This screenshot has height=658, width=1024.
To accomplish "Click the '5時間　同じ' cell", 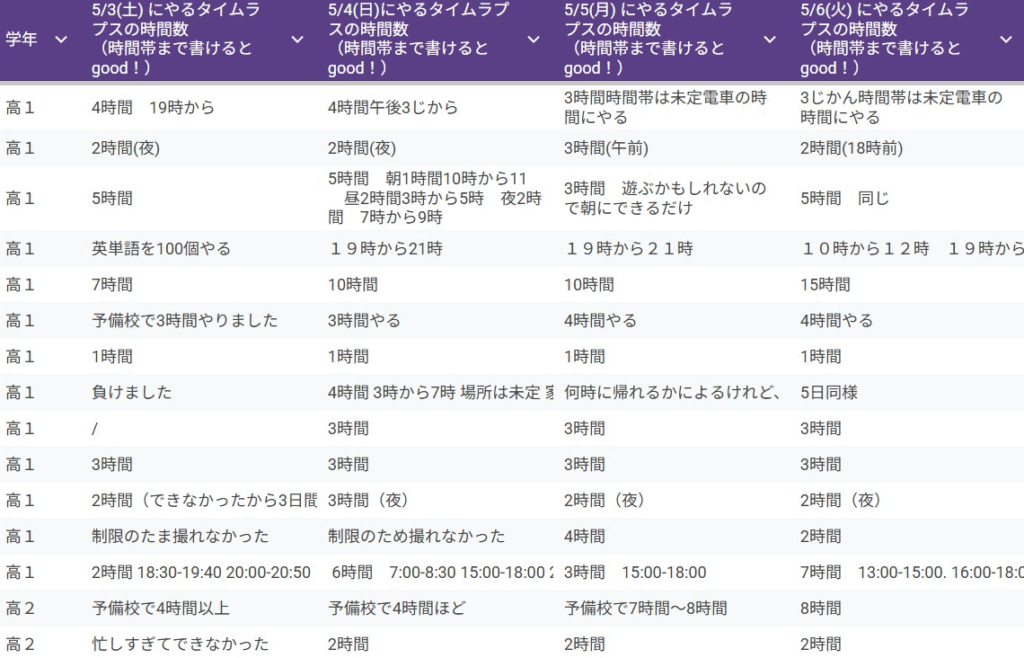I will [x=845, y=198].
